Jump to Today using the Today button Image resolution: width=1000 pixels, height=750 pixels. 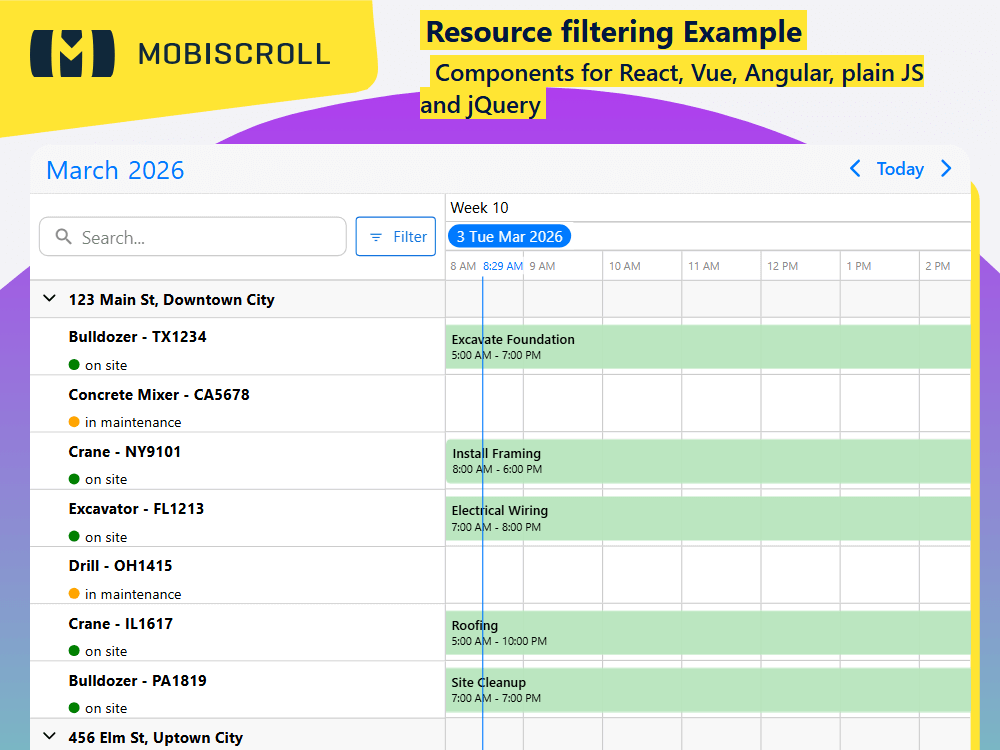coord(900,169)
